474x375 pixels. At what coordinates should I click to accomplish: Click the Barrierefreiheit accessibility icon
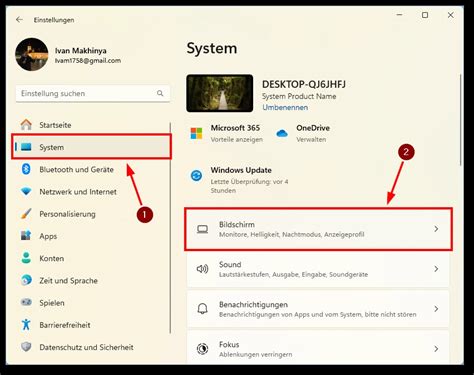point(26,324)
